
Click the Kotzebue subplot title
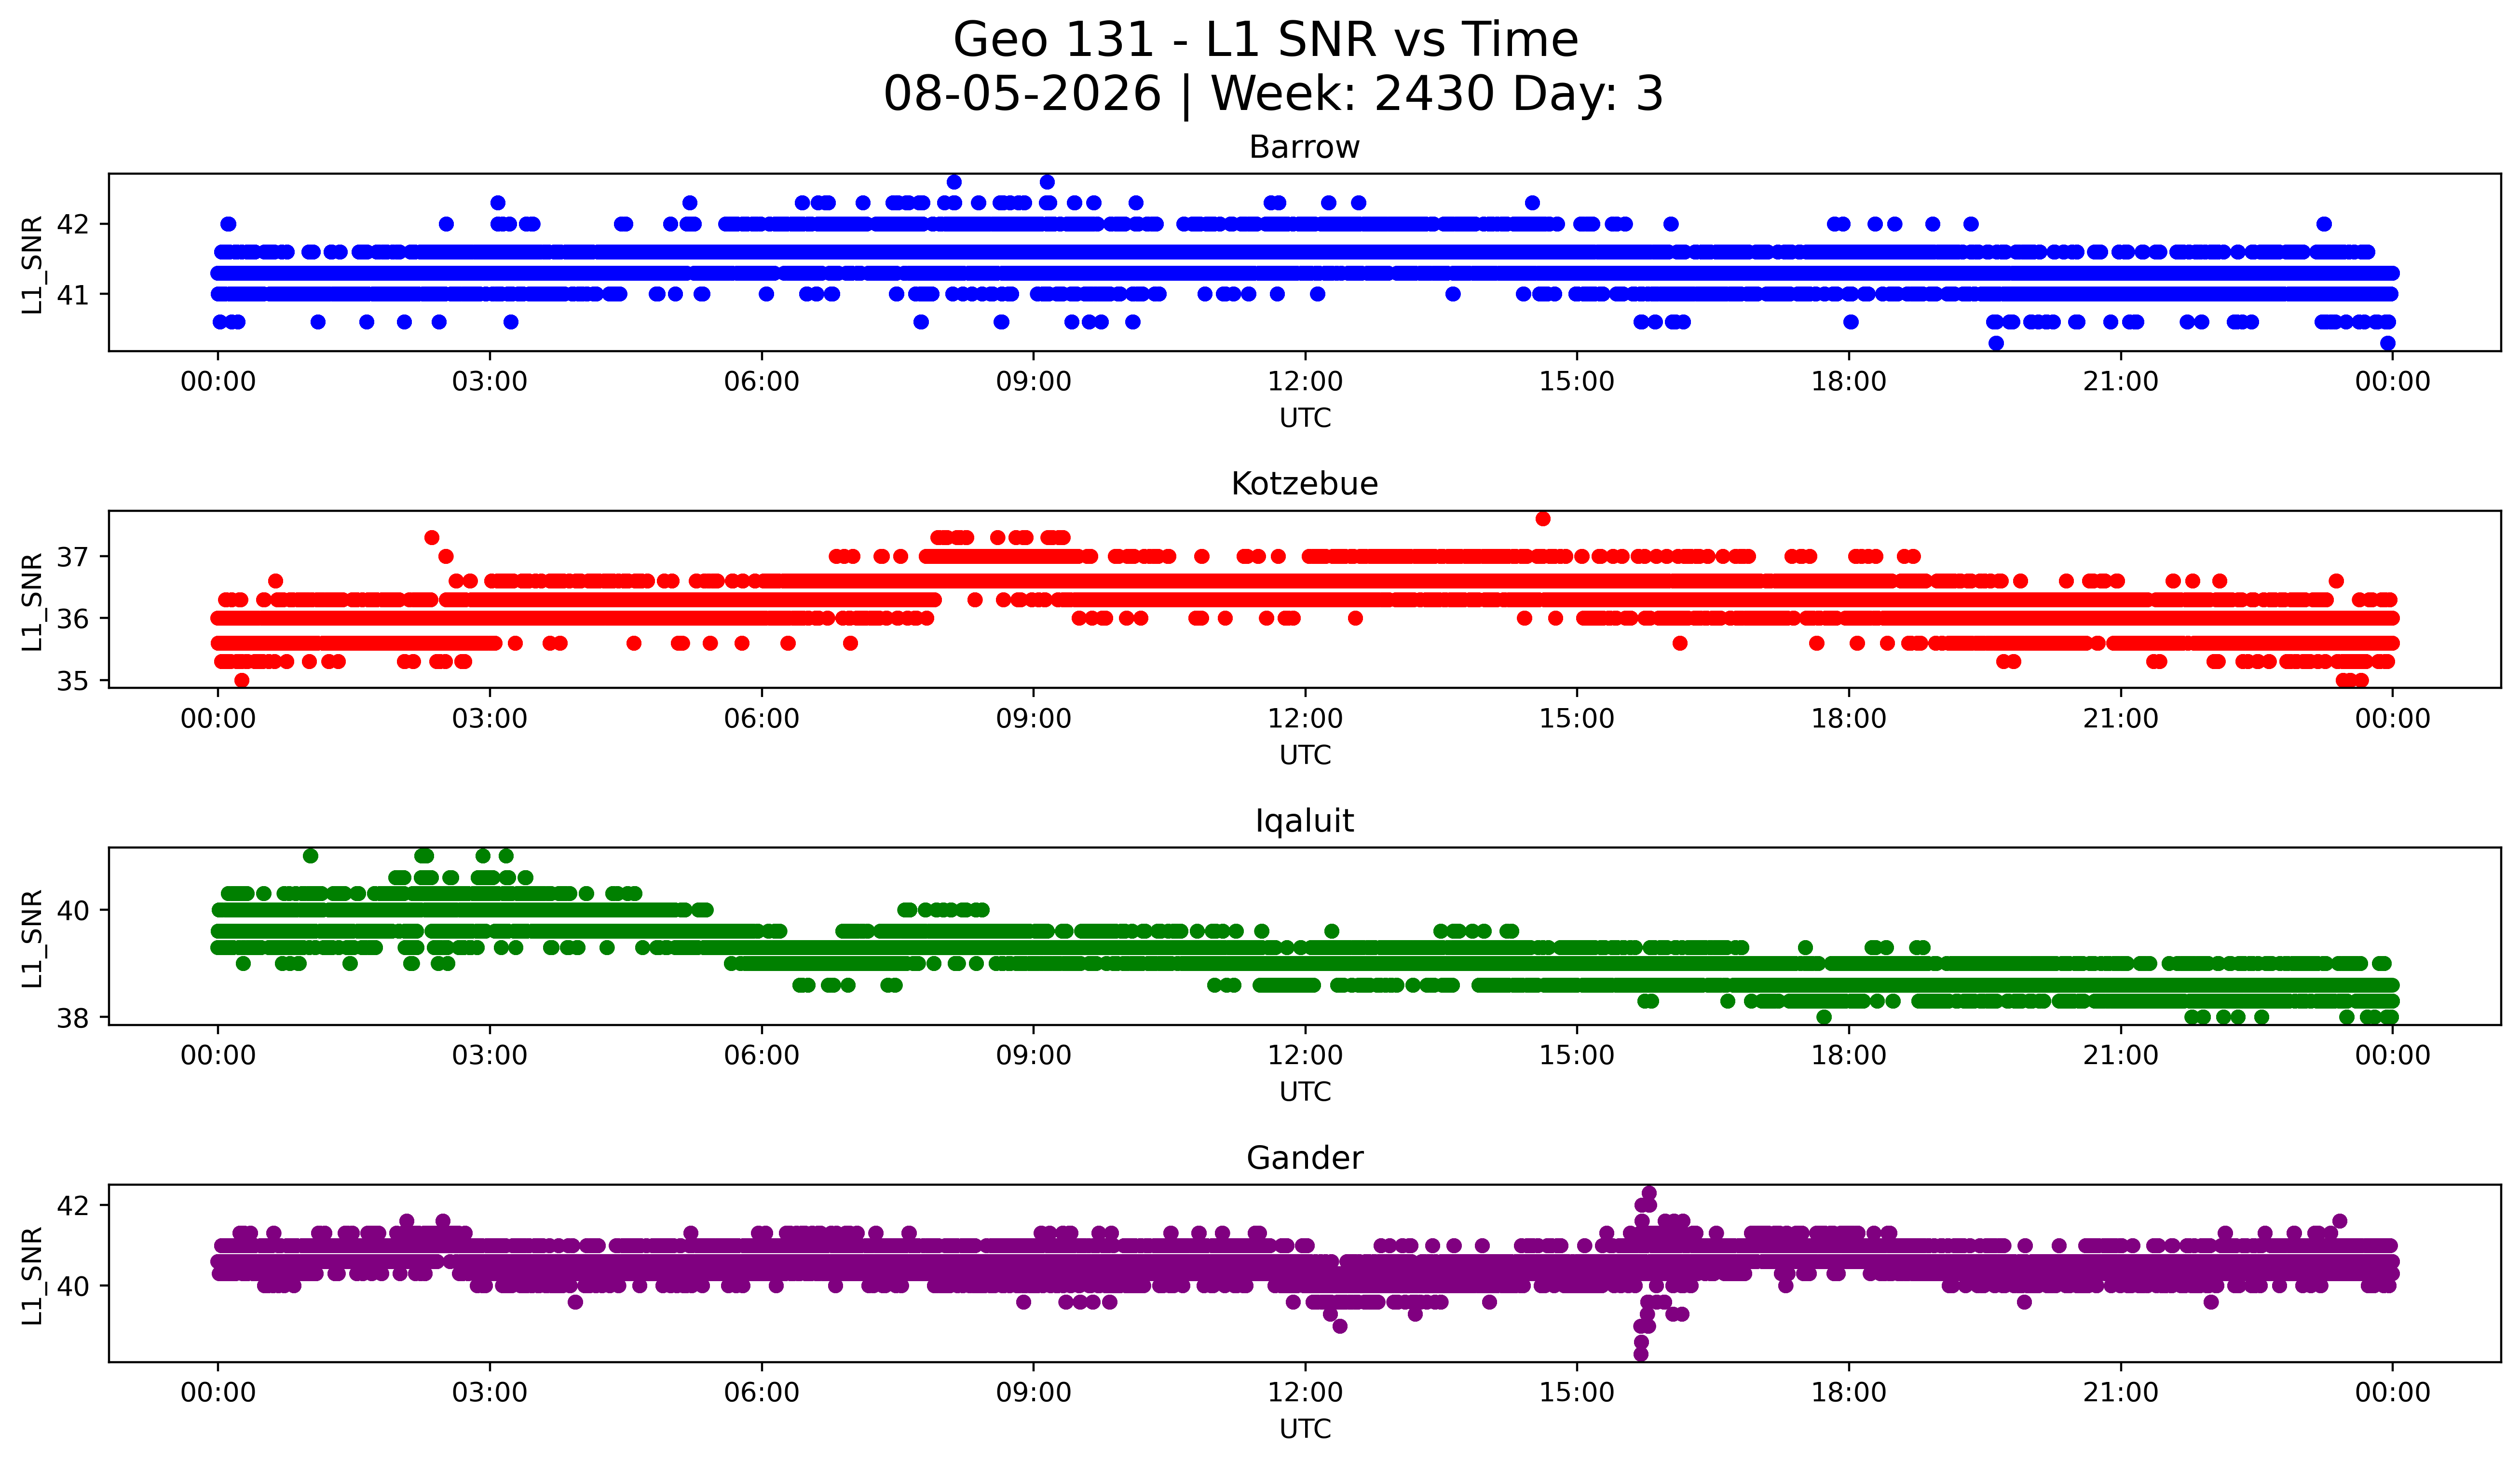click(1304, 484)
